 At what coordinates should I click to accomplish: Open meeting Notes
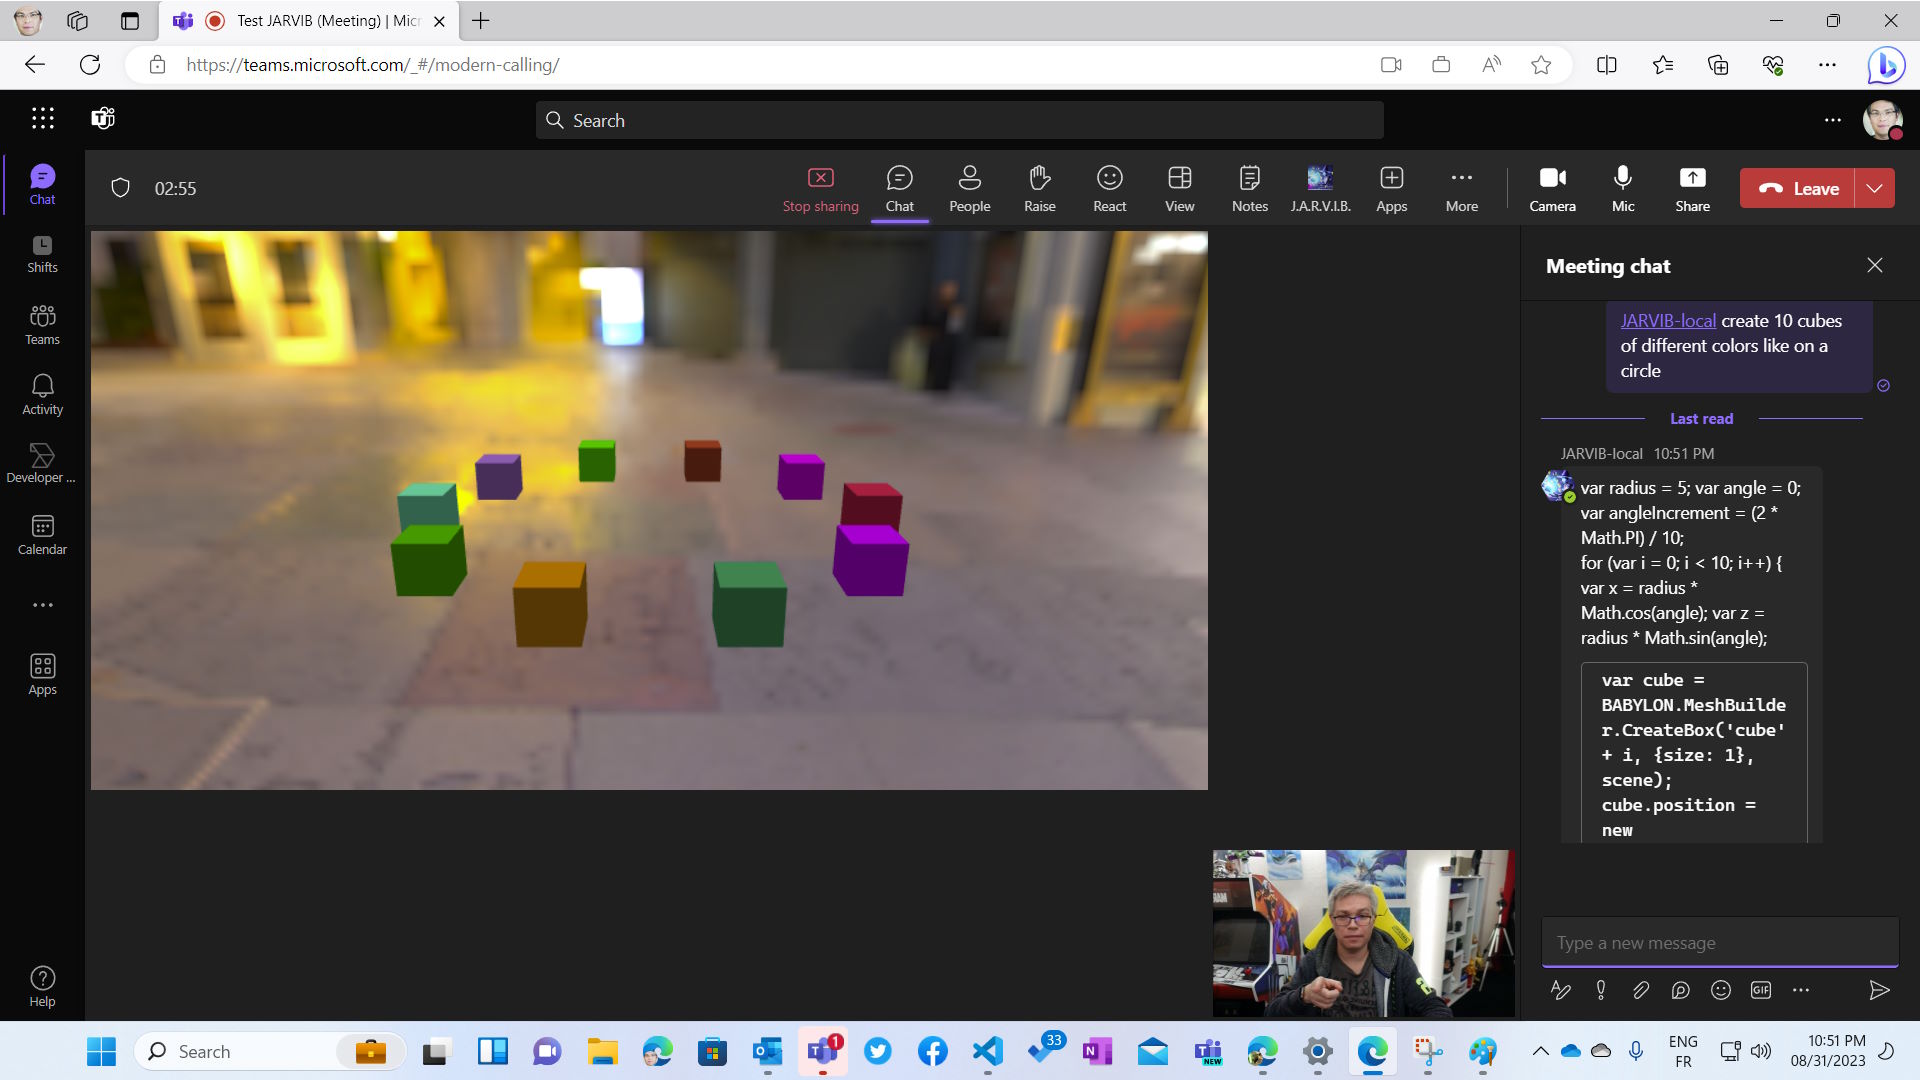click(x=1249, y=188)
